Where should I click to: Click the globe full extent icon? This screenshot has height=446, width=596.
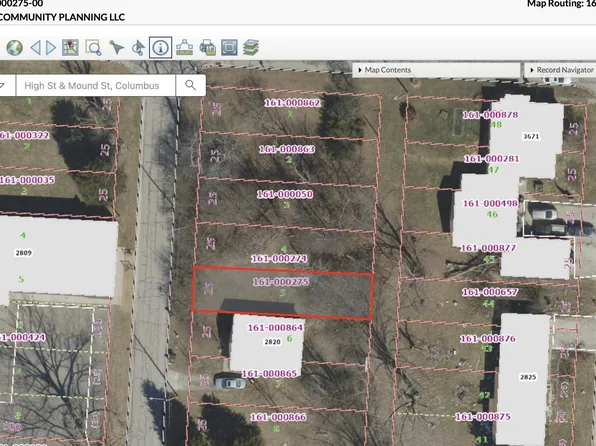(x=15, y=48)
